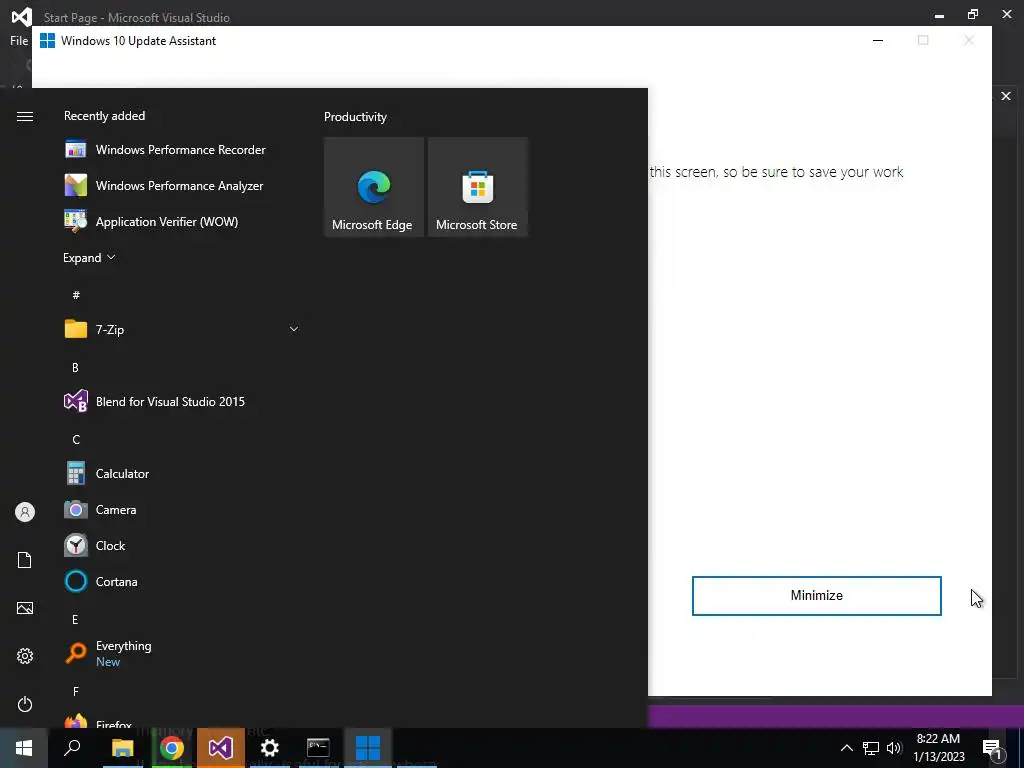The height and width of the screenshot is (768, 1024).
Task: Open Documents from Start sidebar
Action: pos(25,560)
